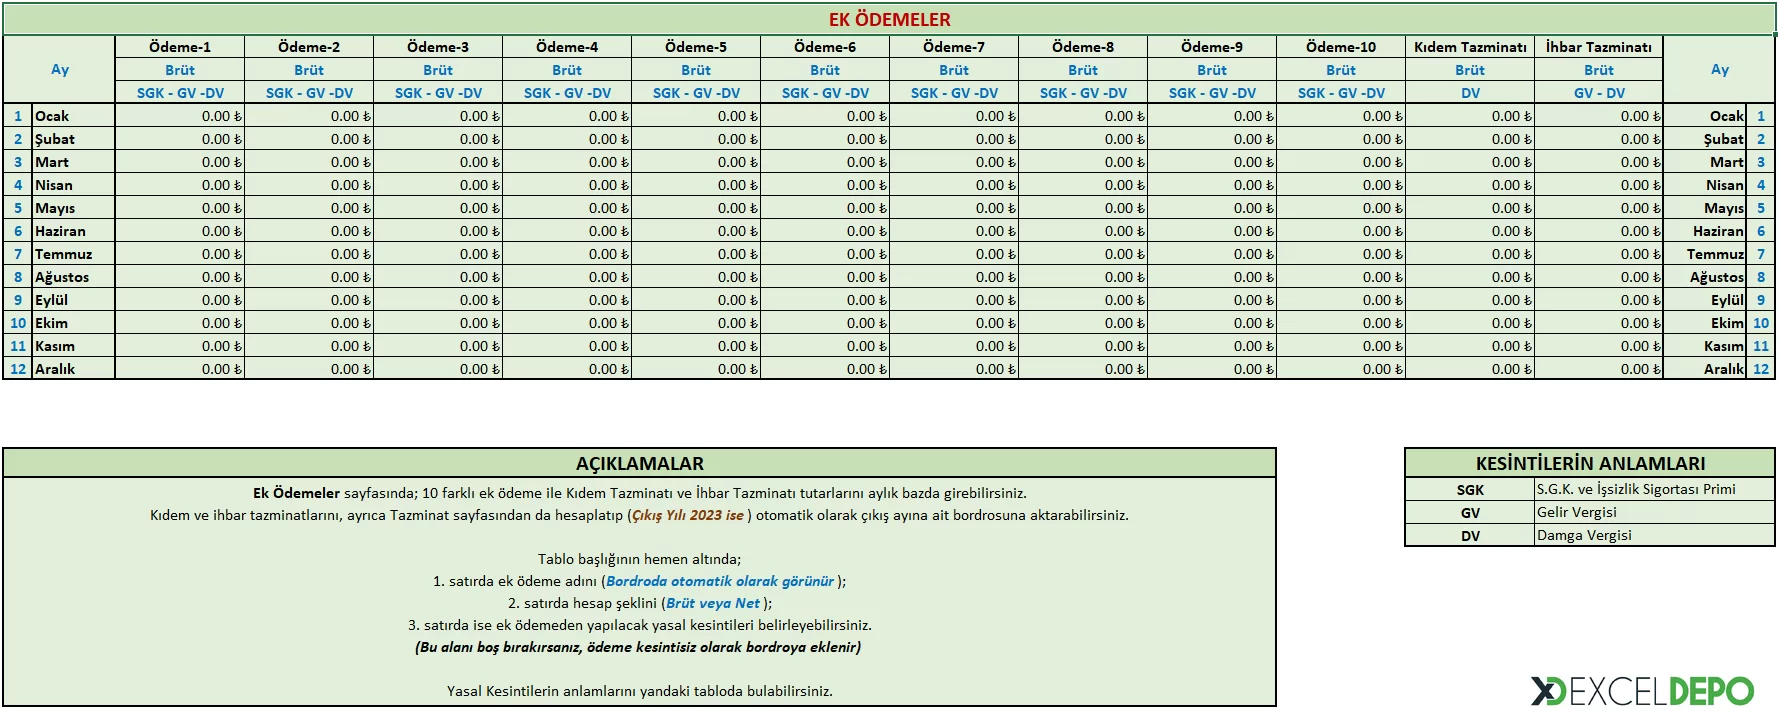Select the Ödeme-7 Eylül amount cell
This screenshot has width=1779, height=711.
[954, 300]
